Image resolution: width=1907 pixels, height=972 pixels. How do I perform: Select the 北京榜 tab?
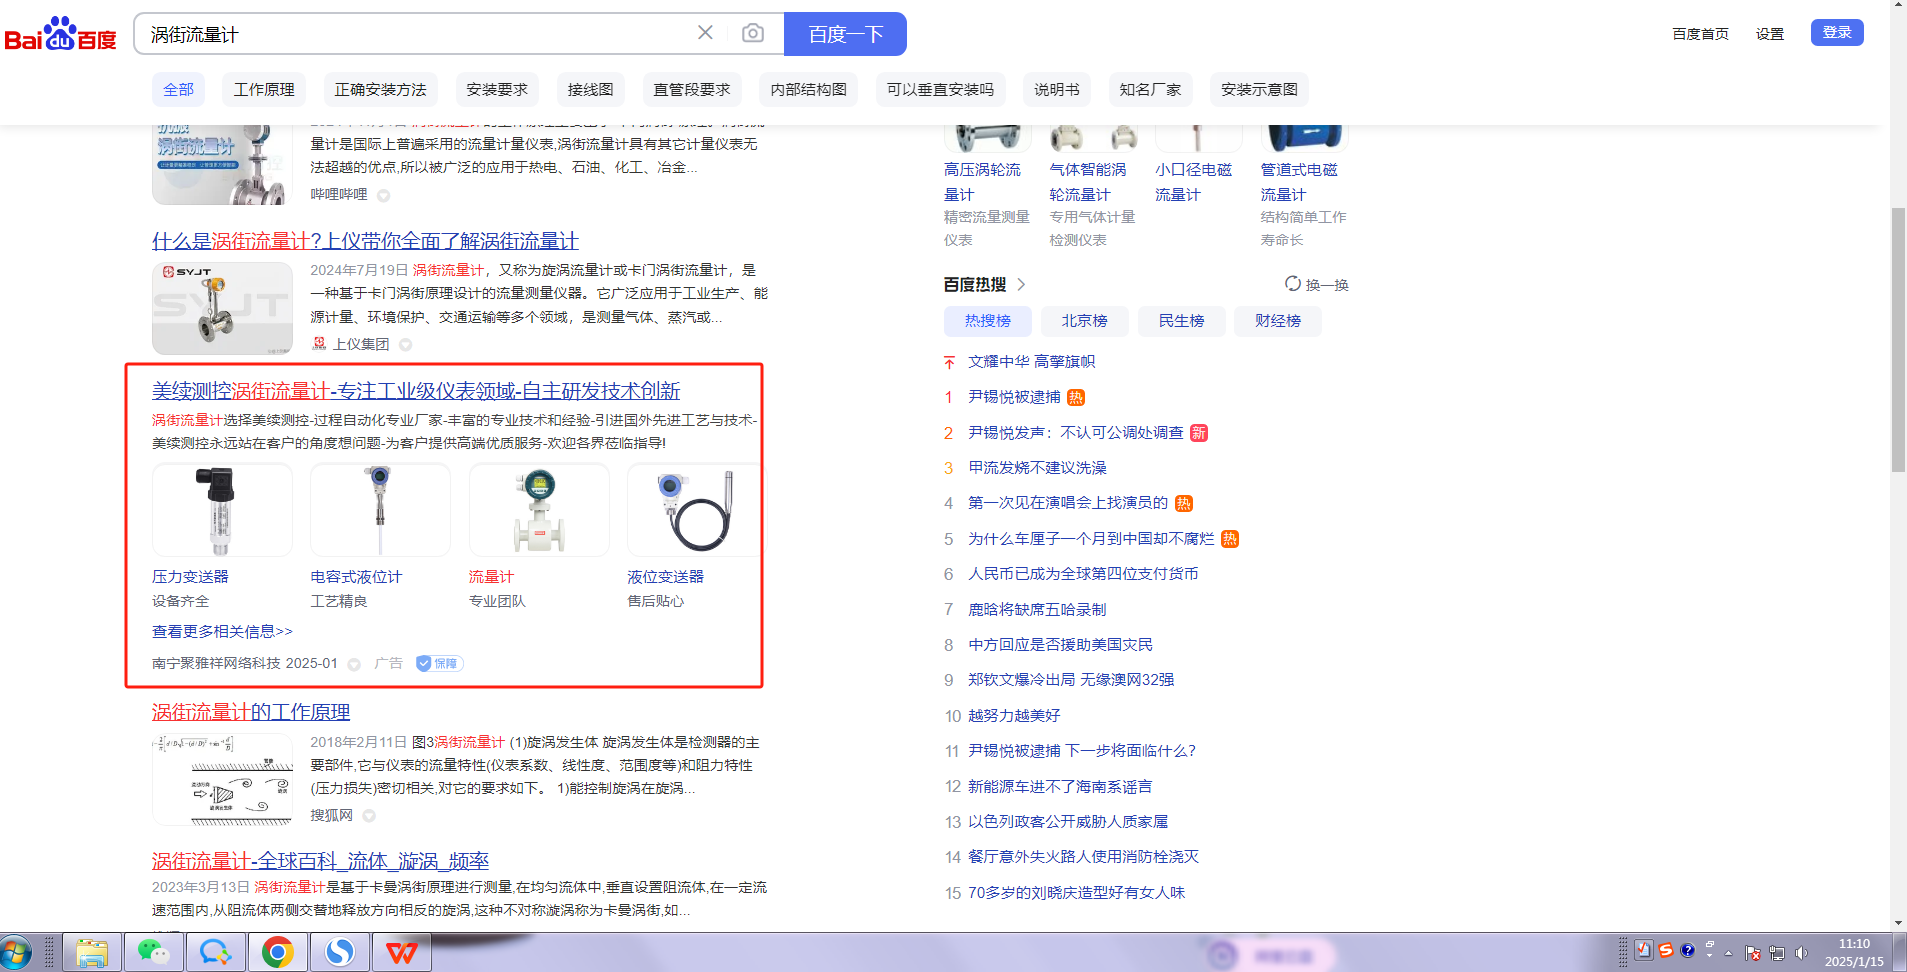tap(1084, 321)
